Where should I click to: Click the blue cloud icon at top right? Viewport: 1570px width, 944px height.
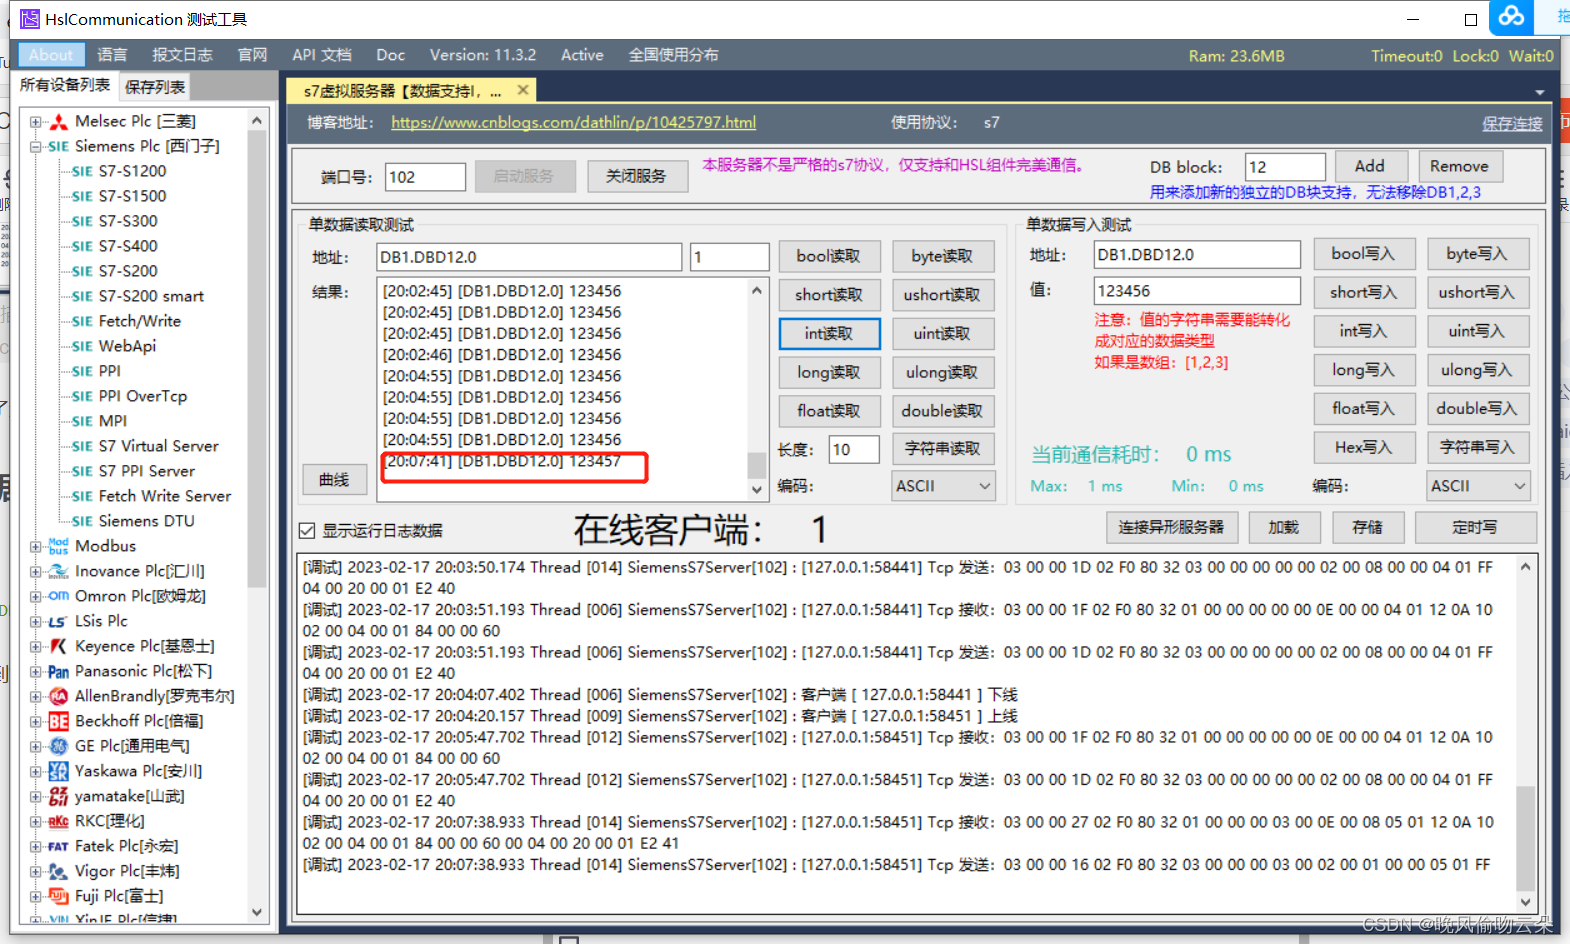tap(1511, 16)
